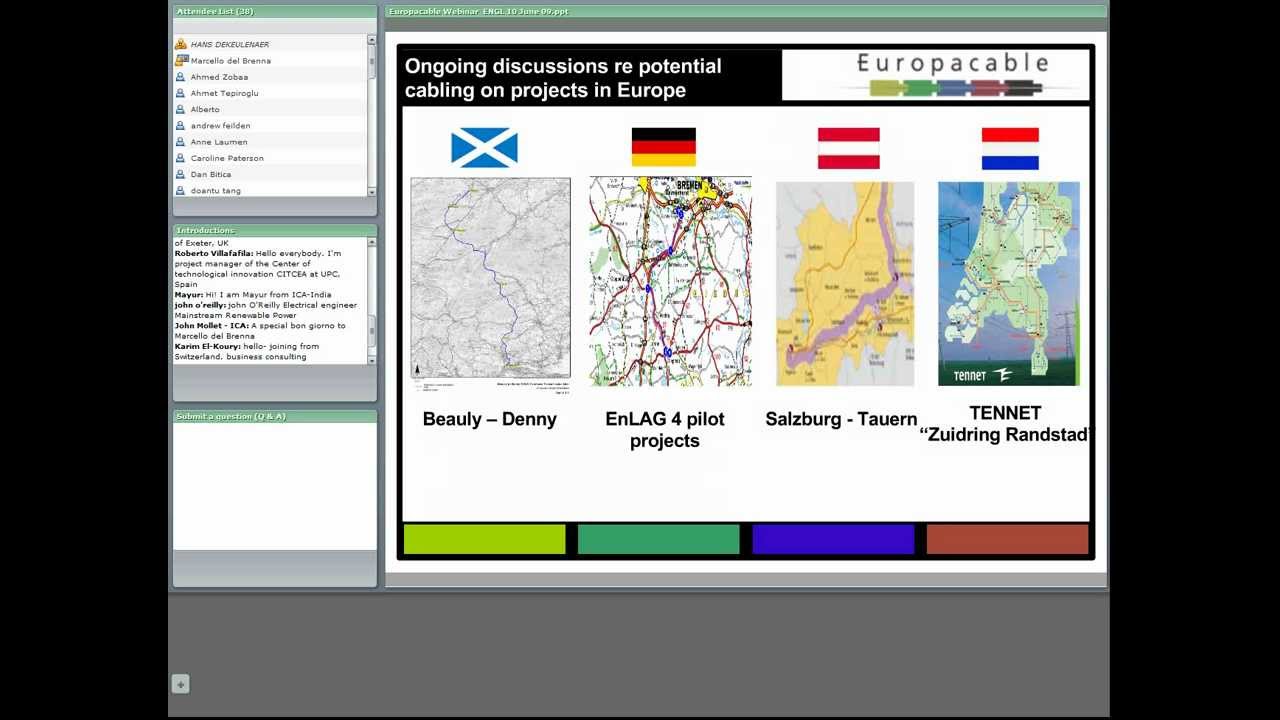
Task: Click the attendee icon beside doantu tang
Action: click(181, 190)
